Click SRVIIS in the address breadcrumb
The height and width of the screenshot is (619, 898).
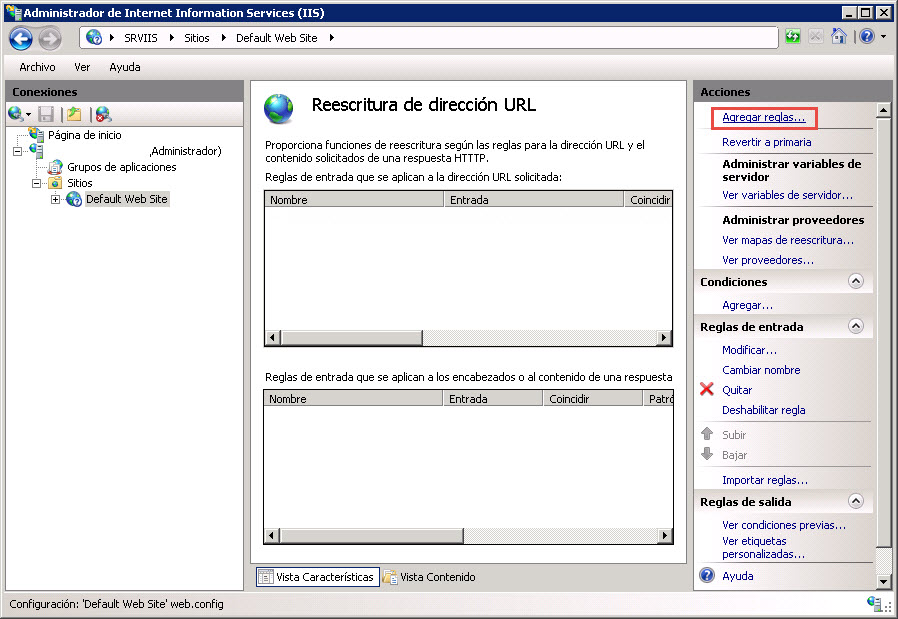(141, 38)
